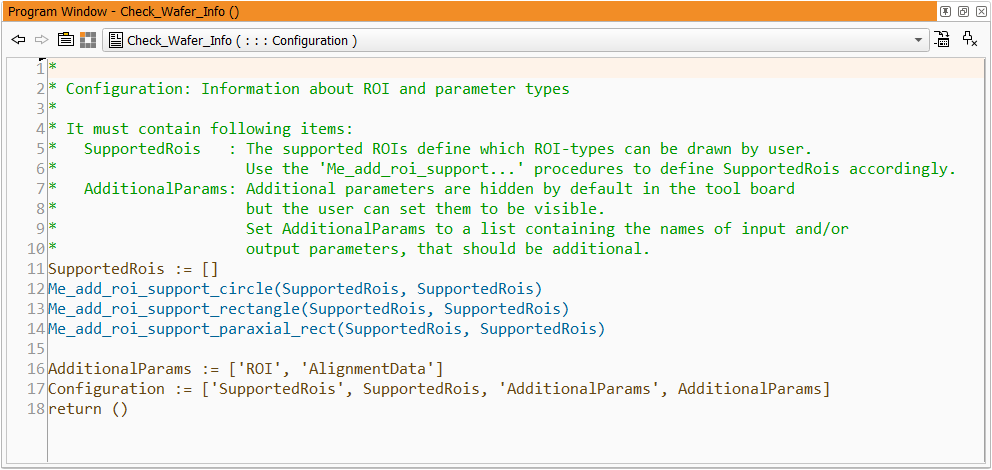
Task: Select line 11 SupportedRois assignment
Action: [133, 269]
